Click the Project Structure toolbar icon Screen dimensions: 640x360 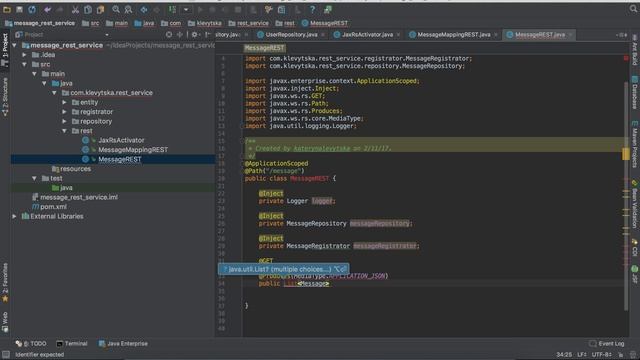click(282, 9)
